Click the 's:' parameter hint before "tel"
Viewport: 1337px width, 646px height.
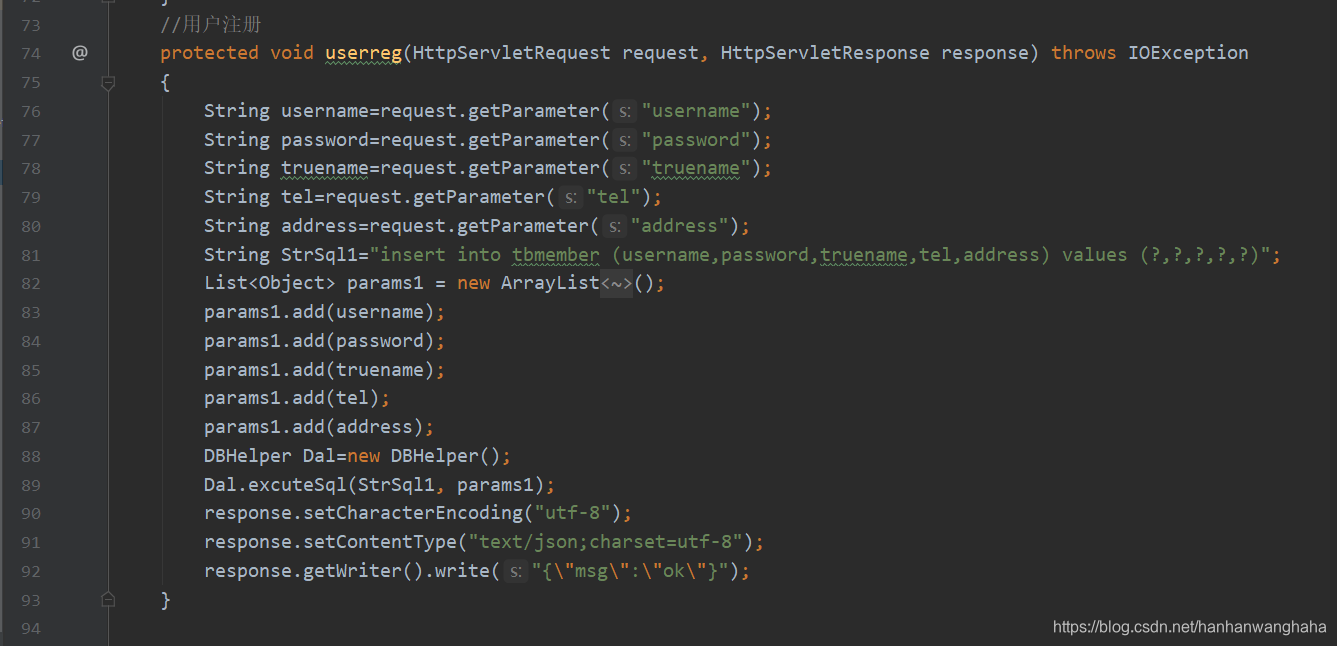569,197
